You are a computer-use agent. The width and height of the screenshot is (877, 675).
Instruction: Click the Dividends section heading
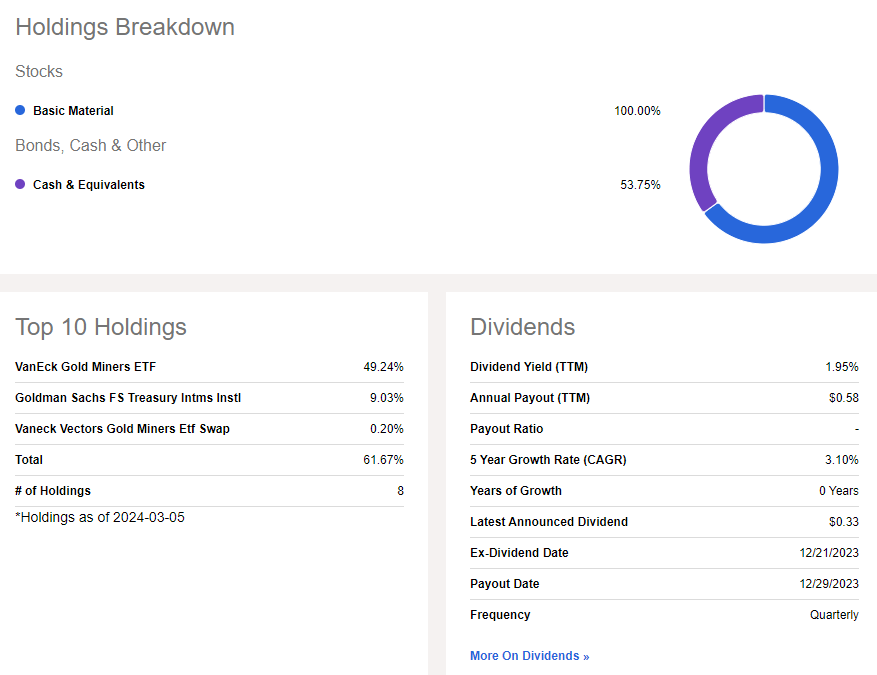tap(522, 327)
